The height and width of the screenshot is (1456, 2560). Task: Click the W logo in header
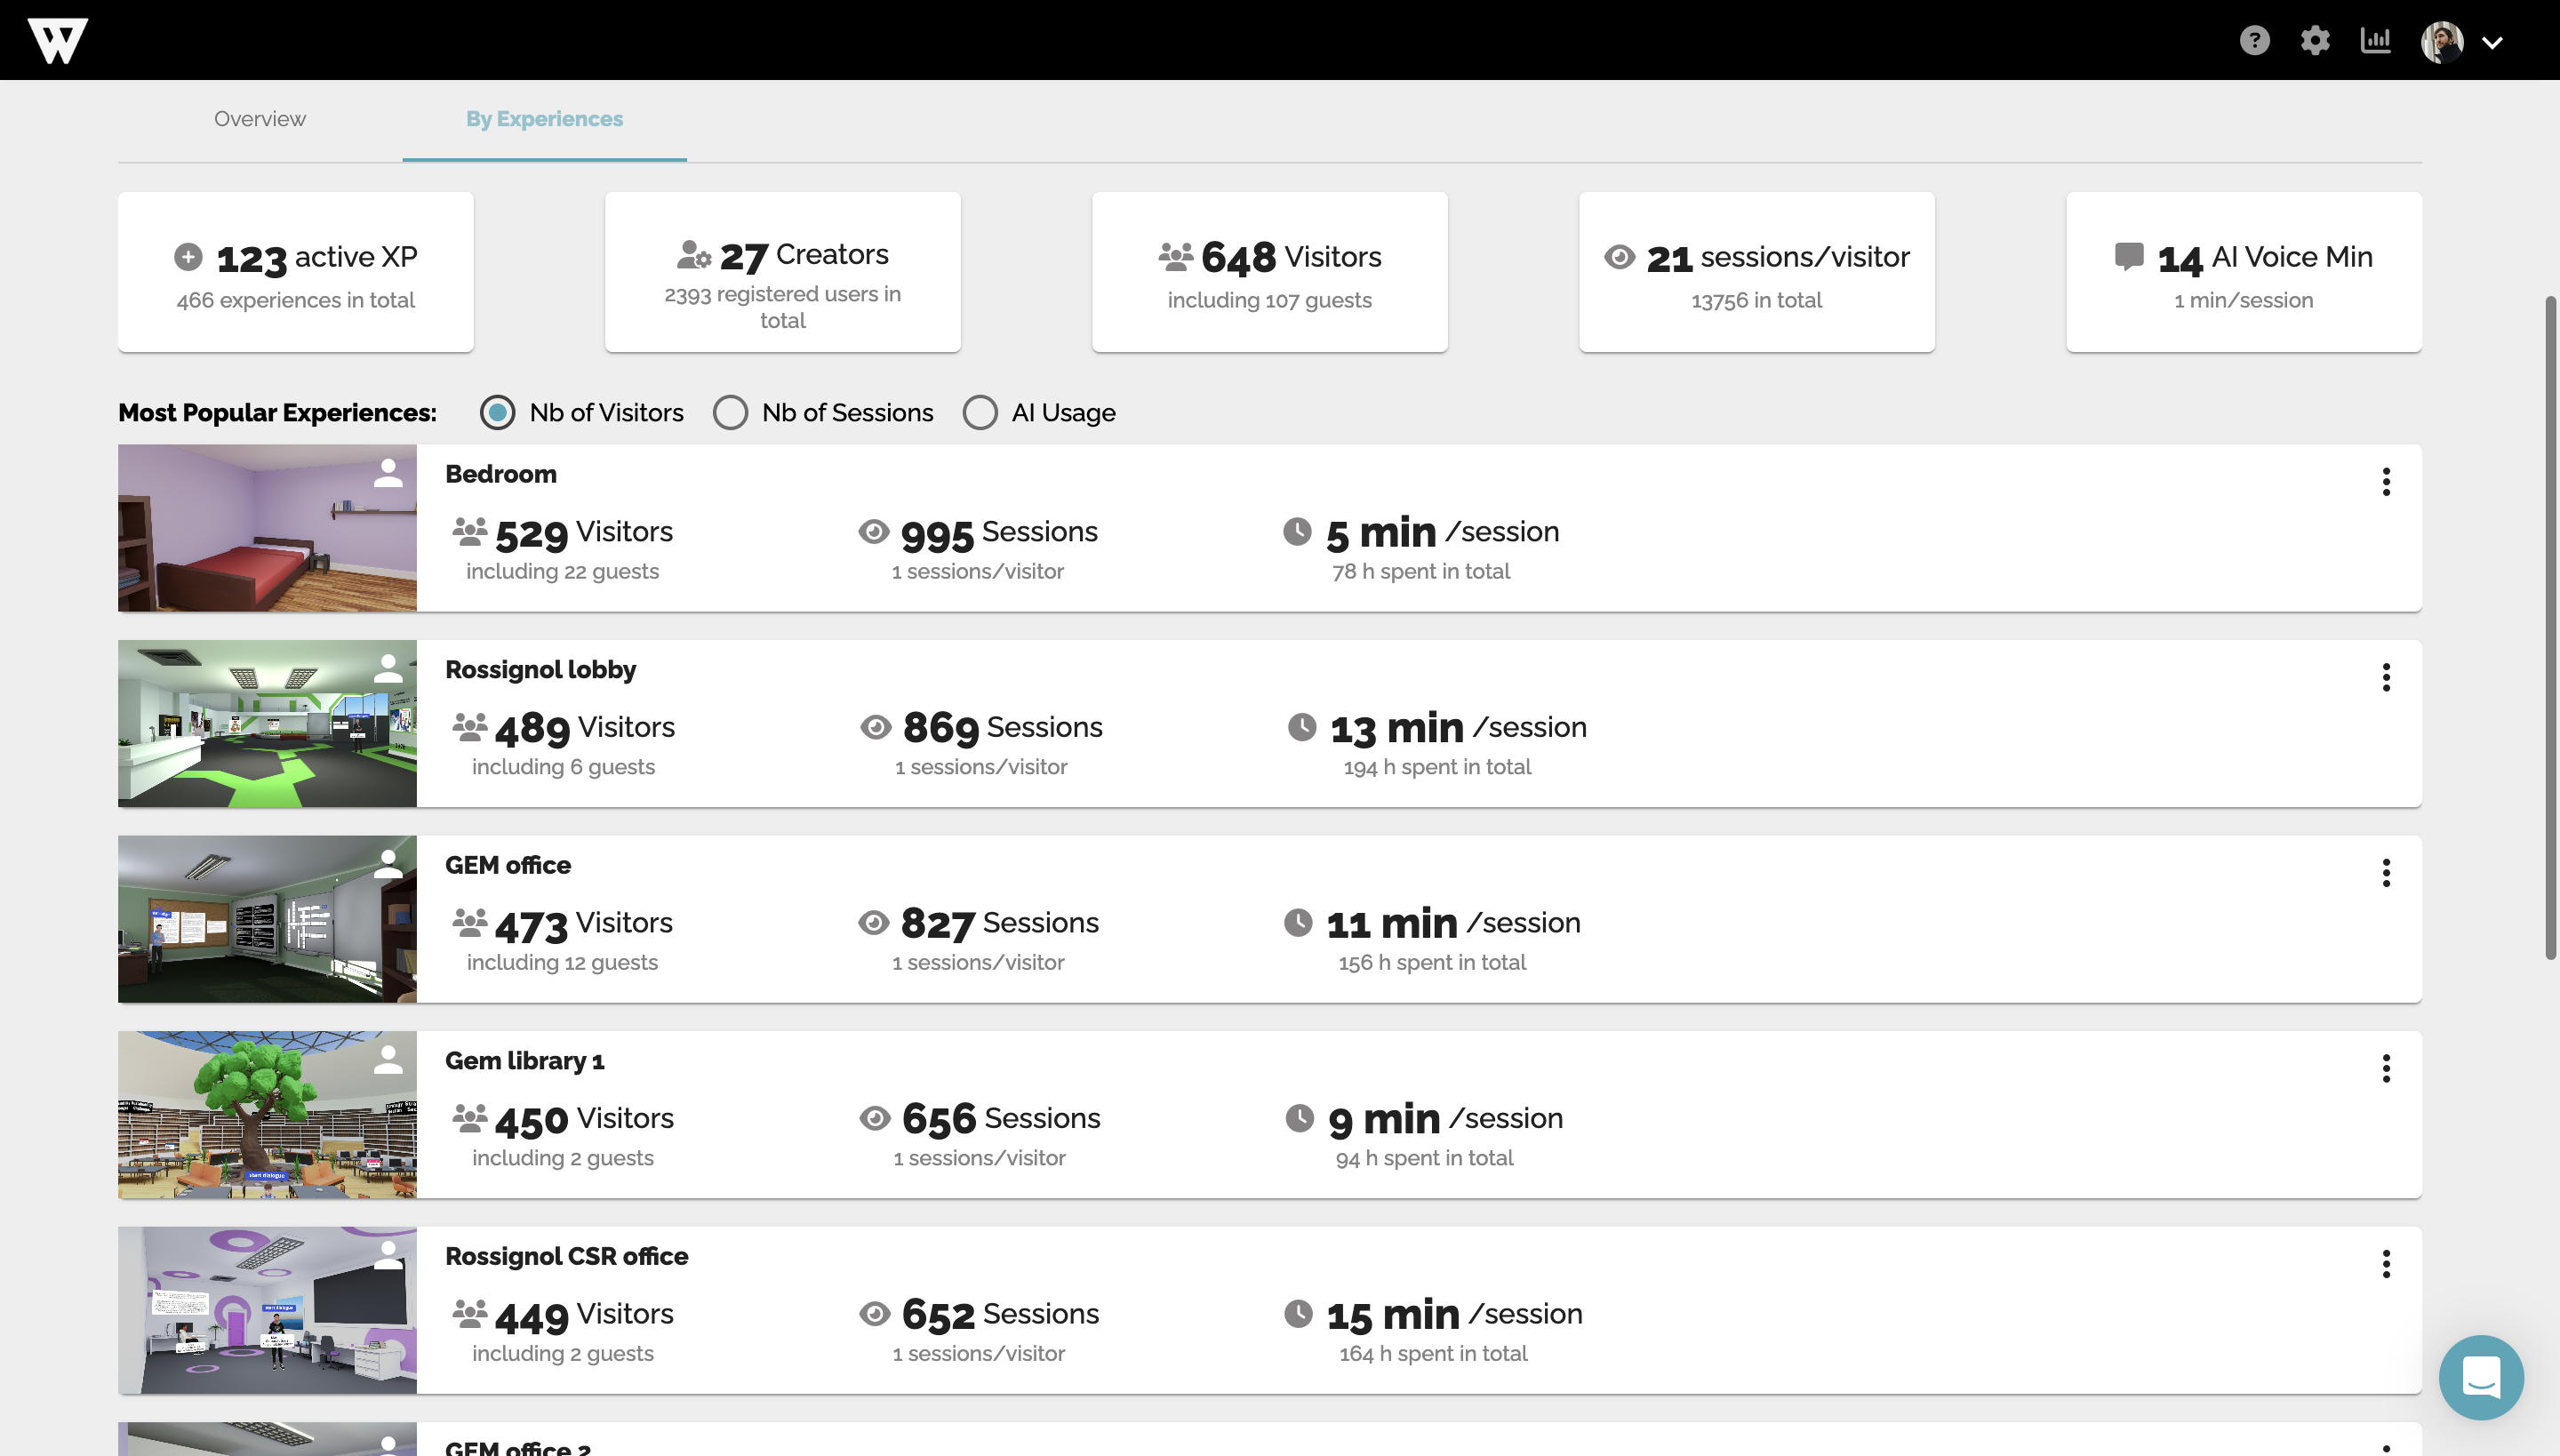(x=58, y=41)
